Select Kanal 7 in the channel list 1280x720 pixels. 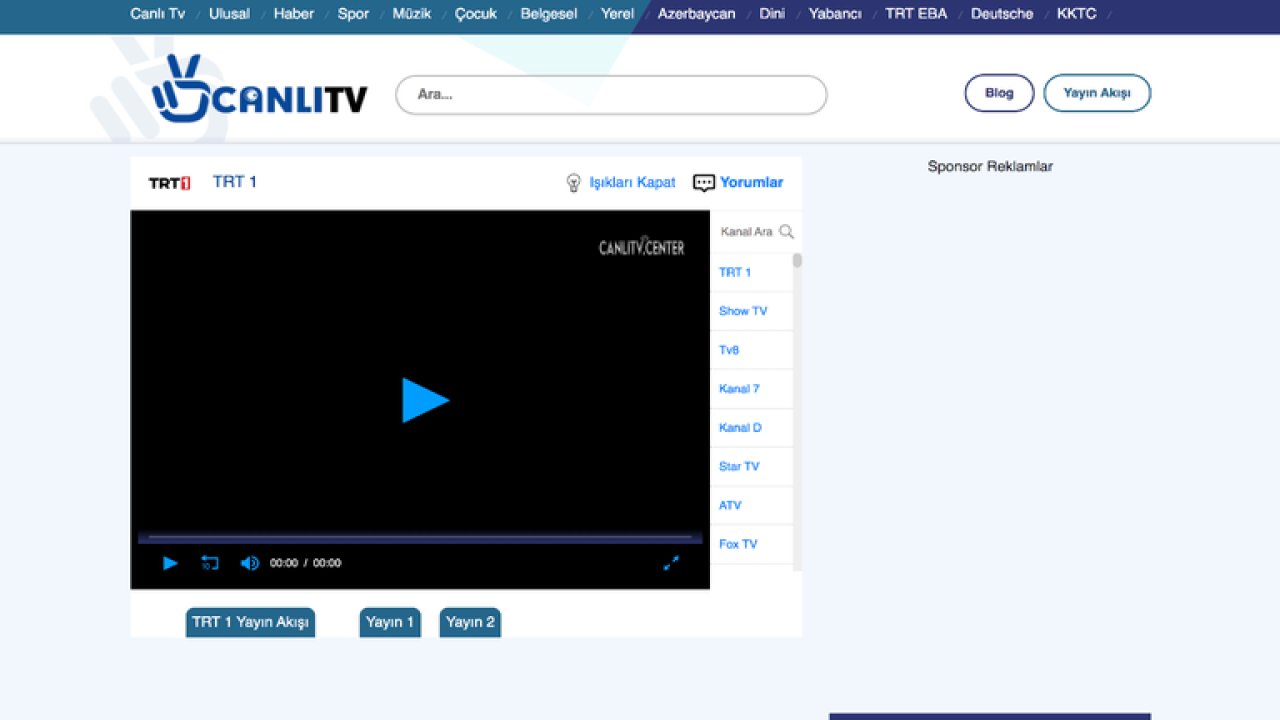pos(751,389)
